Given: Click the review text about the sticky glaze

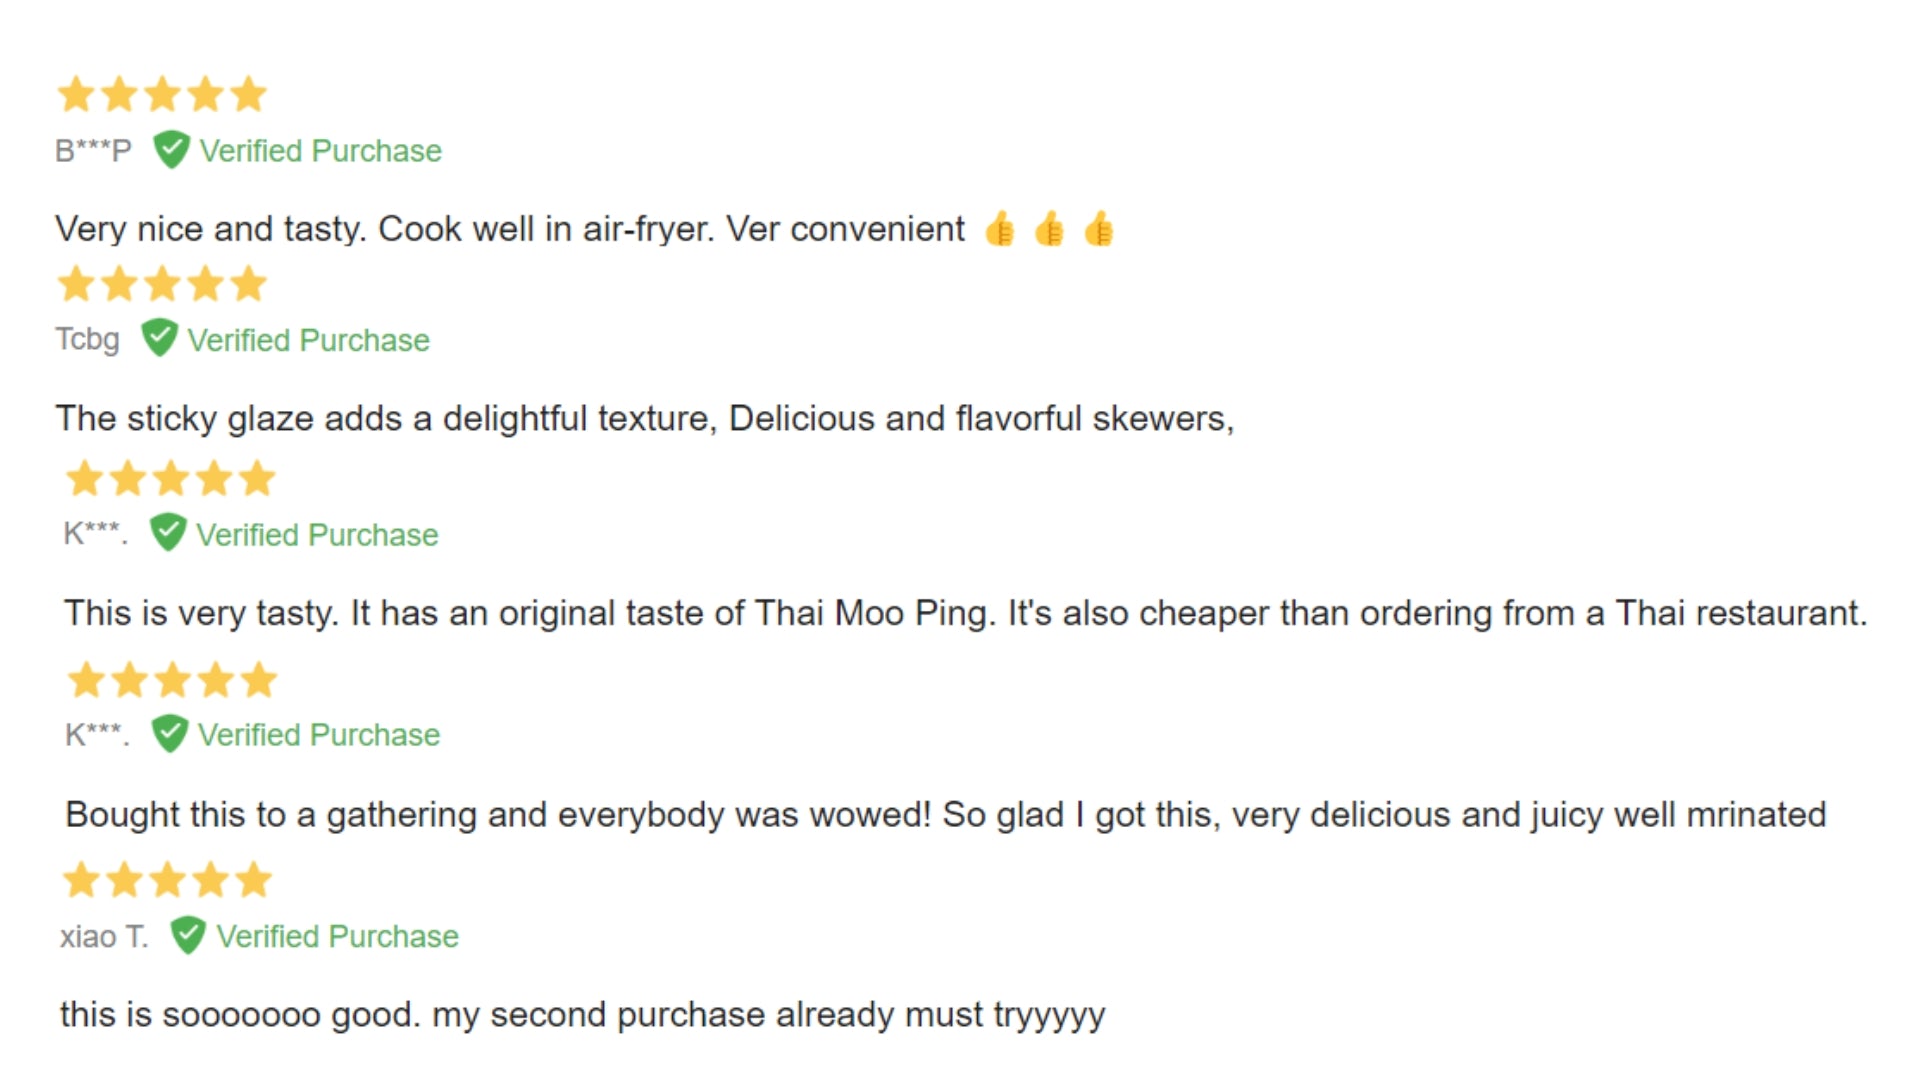Looking at the screenshot, I should pos(644,418).
